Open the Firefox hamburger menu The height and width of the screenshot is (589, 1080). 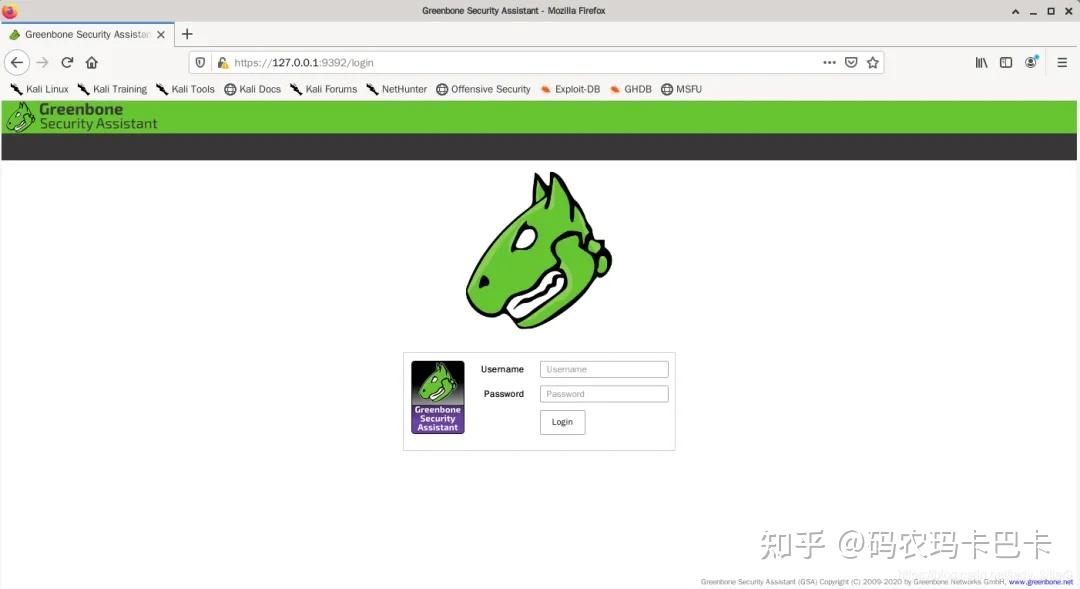coord(1062,62)
